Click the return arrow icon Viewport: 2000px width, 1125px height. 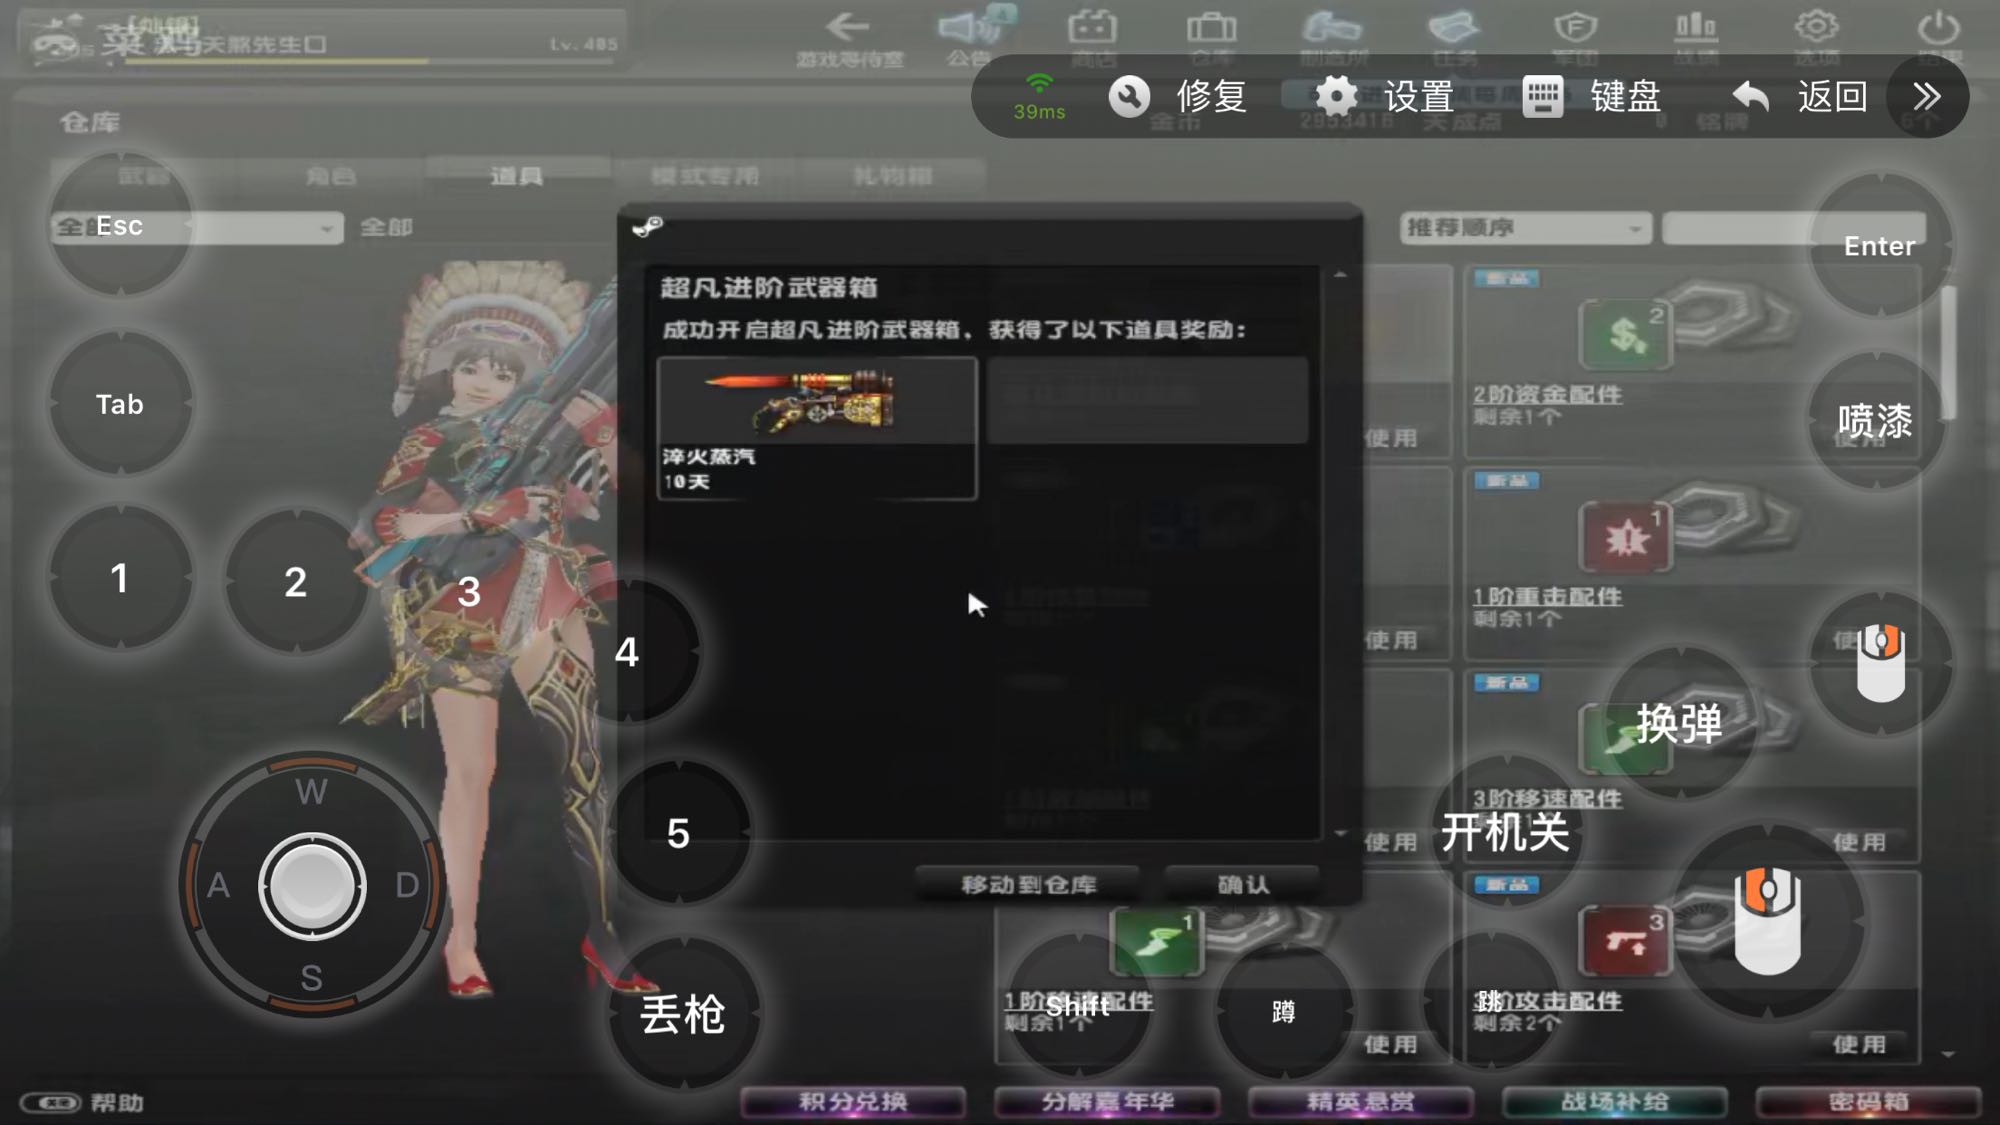pyautogui.click(x=1751, y=97)
